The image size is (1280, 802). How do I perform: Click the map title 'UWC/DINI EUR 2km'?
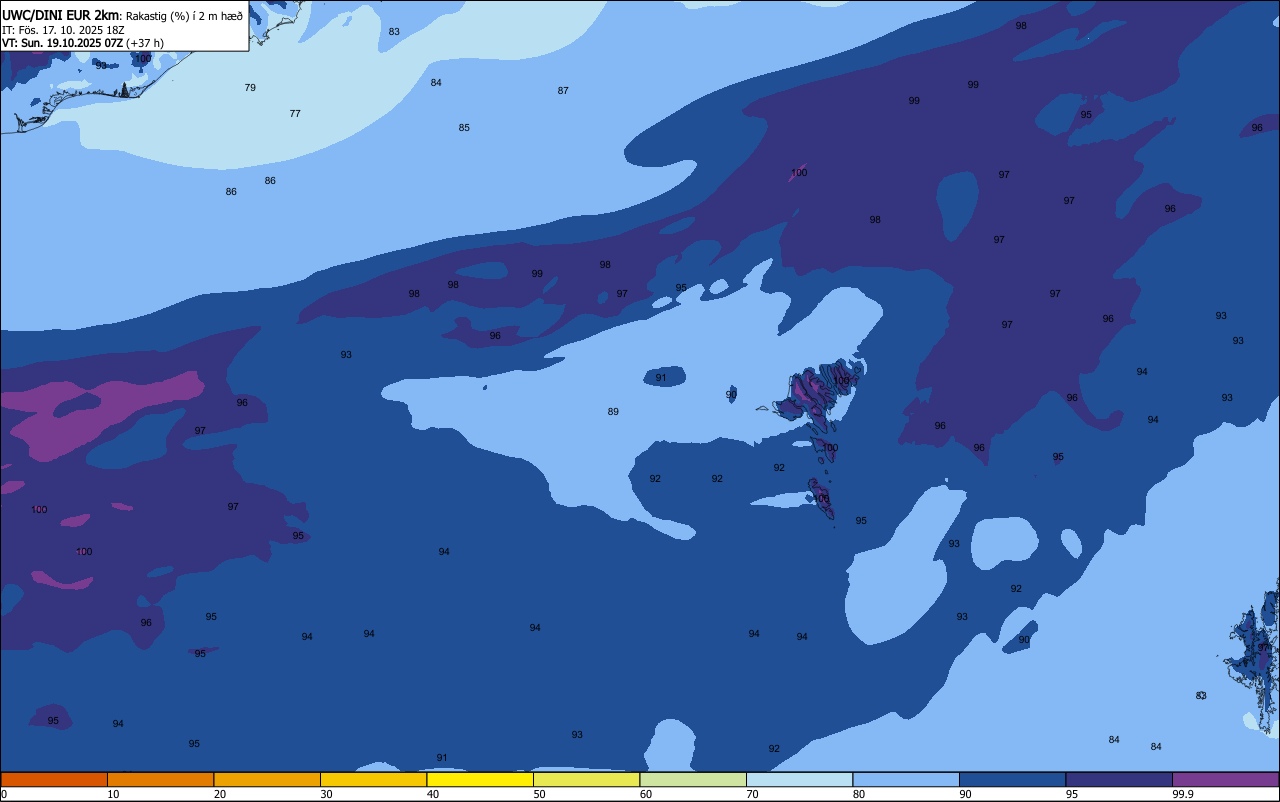click(x=60, y=15)
